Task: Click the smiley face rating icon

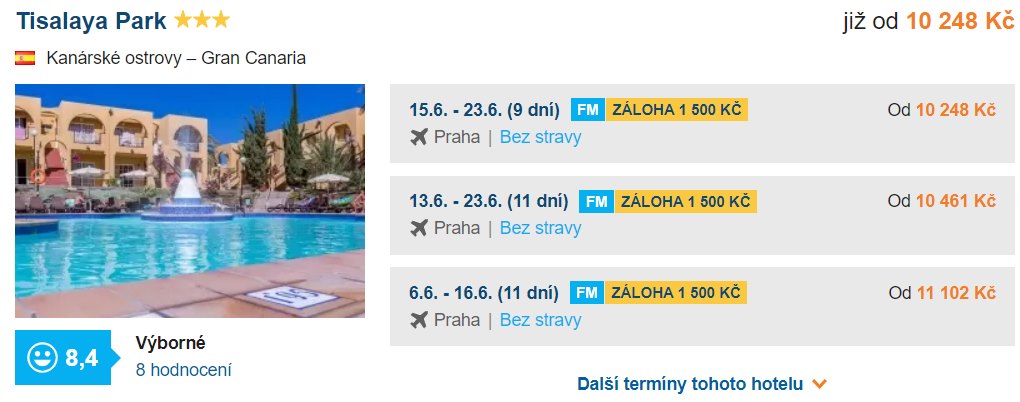Action: click(42, 357)
